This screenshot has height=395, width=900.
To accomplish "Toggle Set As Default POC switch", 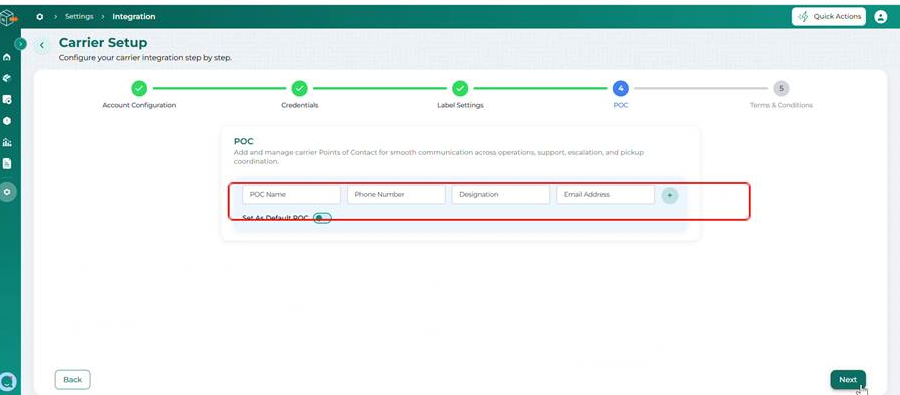I will point(322,218).
